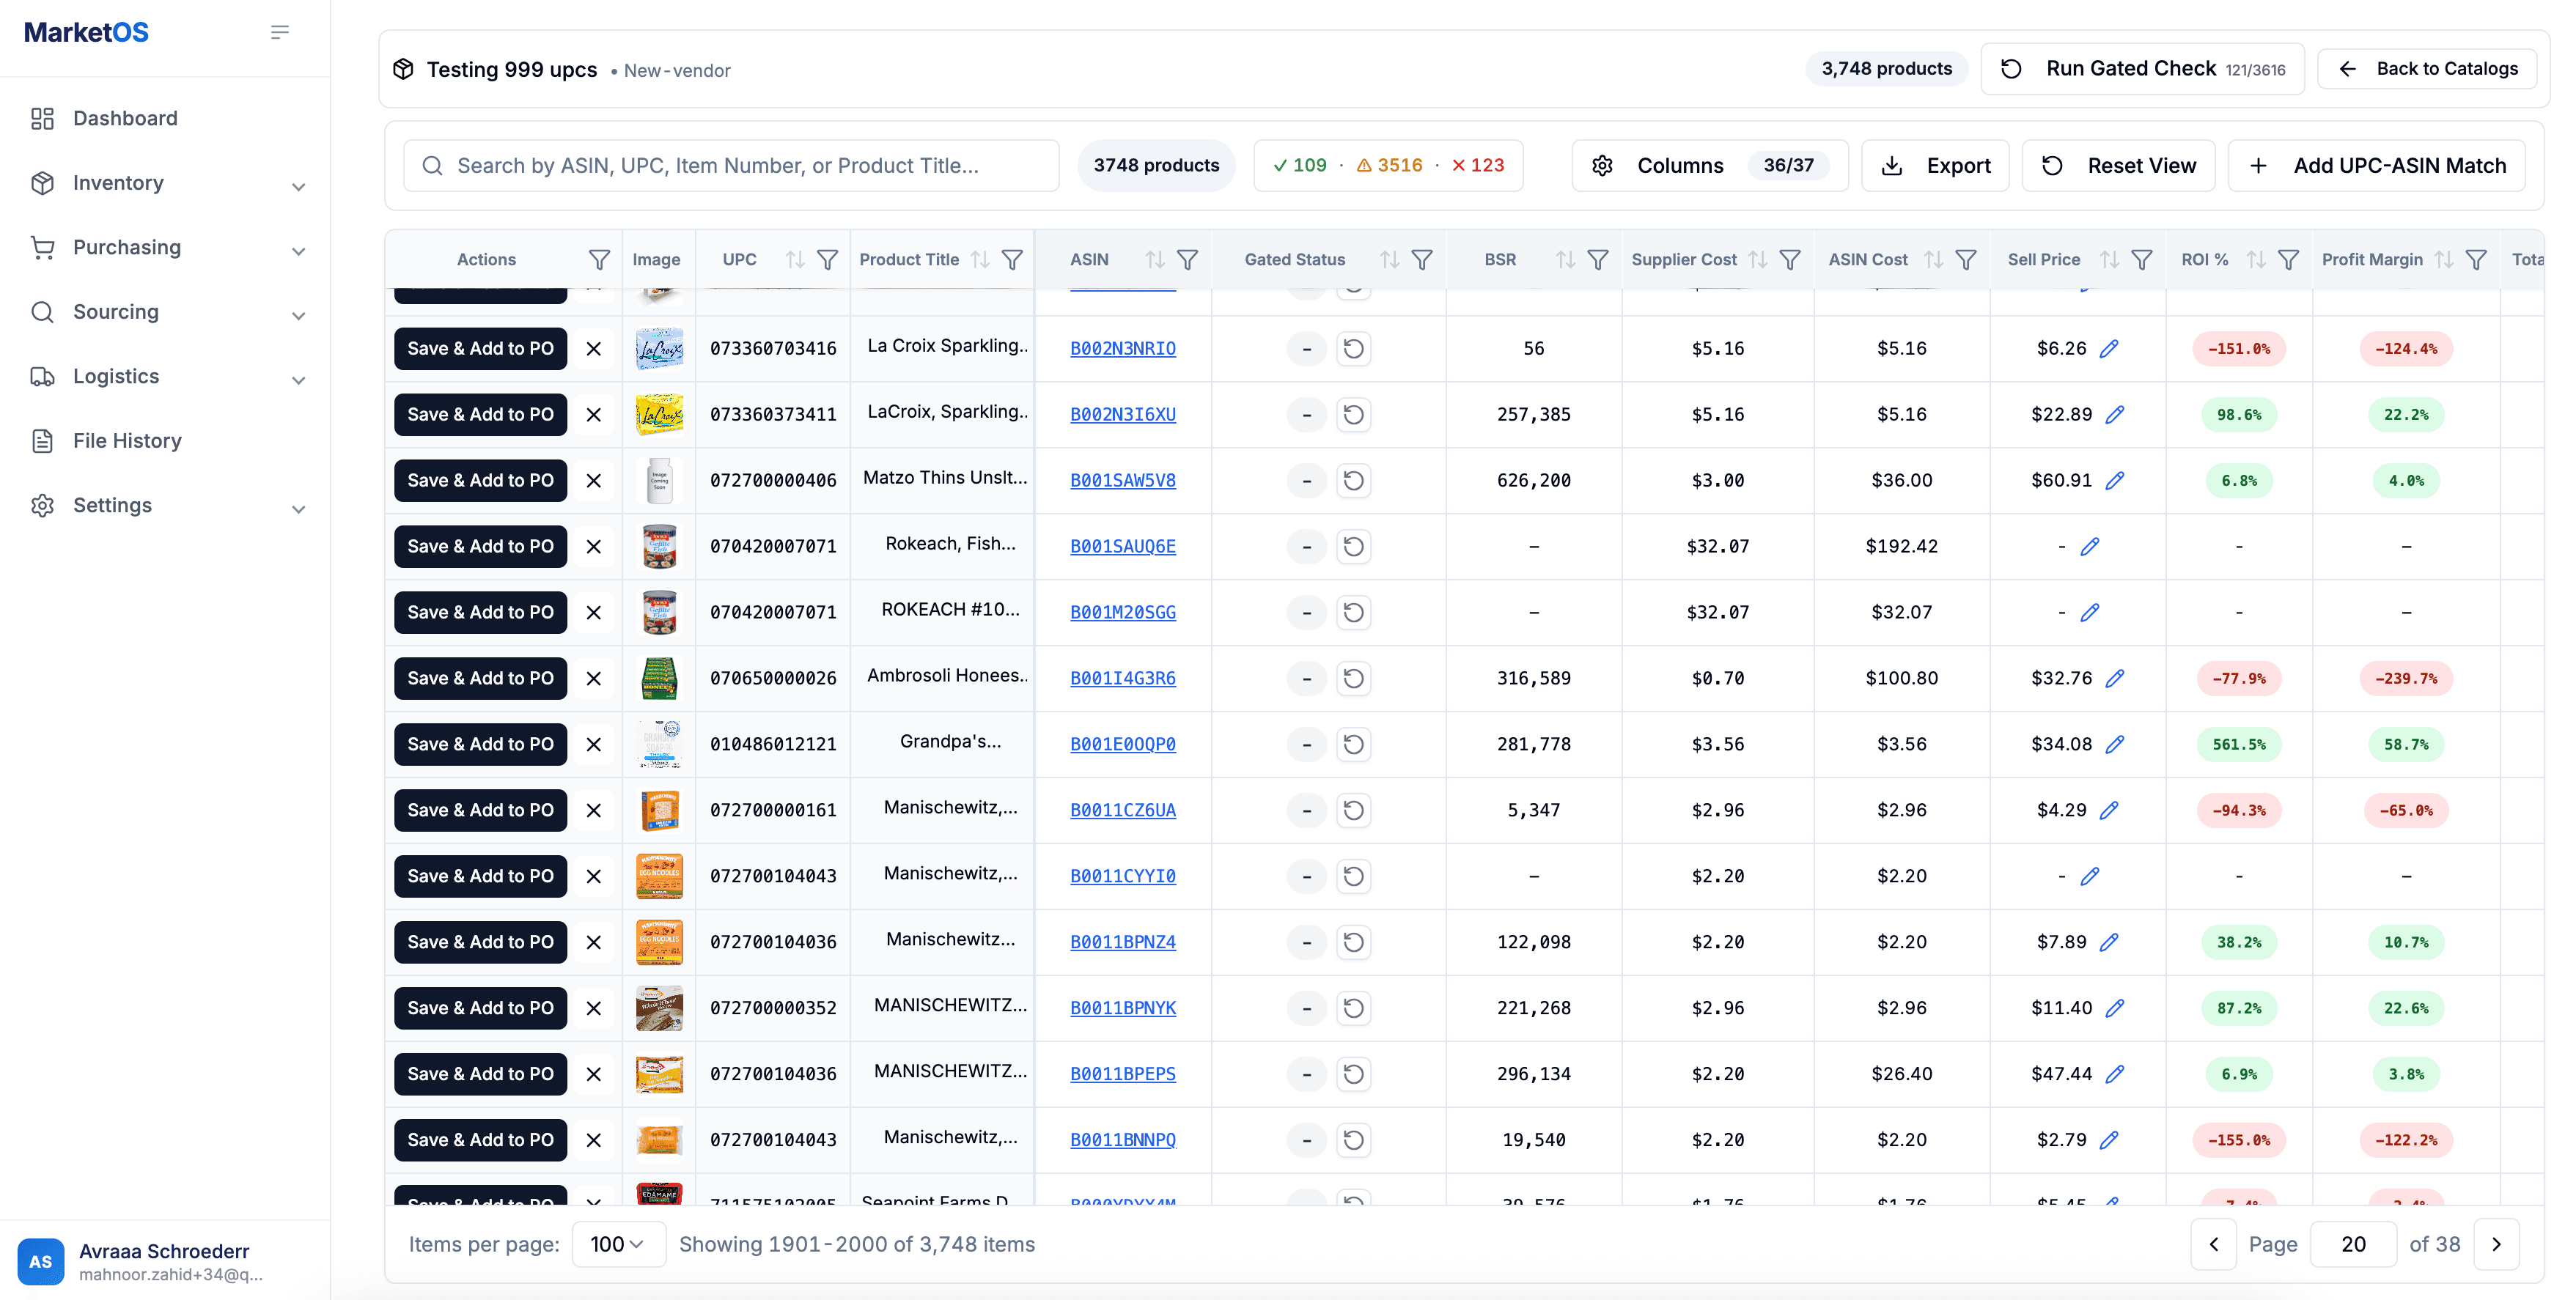Edit sell price $34.08
2576x1300 pixels.
pyautogui.click(x=2114, y=745)
